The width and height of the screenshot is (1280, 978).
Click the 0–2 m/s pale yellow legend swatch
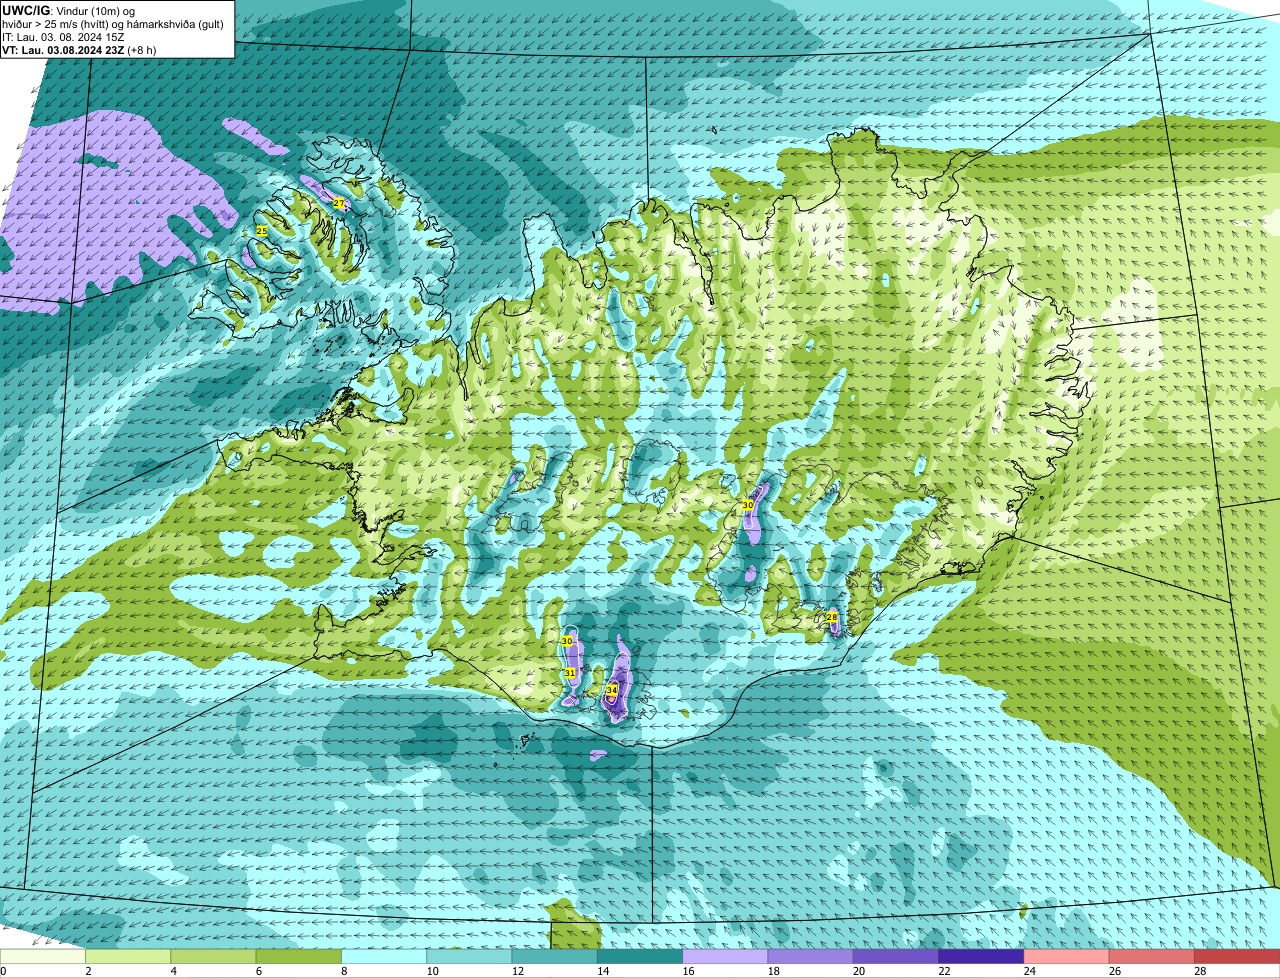(43, 957)
